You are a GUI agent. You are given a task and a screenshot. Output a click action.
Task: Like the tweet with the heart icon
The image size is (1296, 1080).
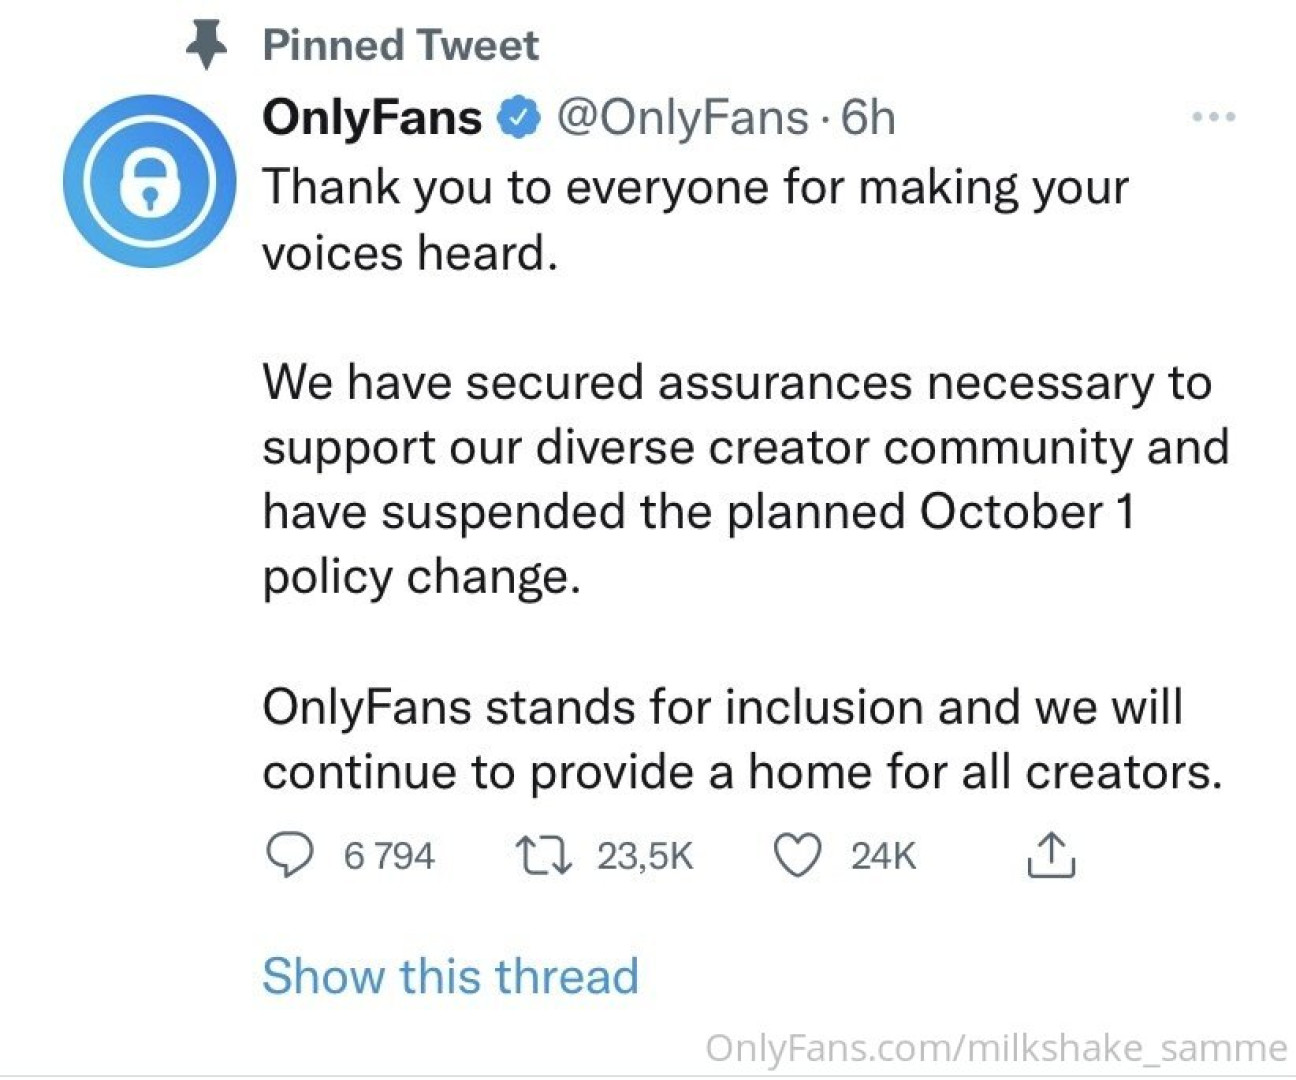click(798, 856)
